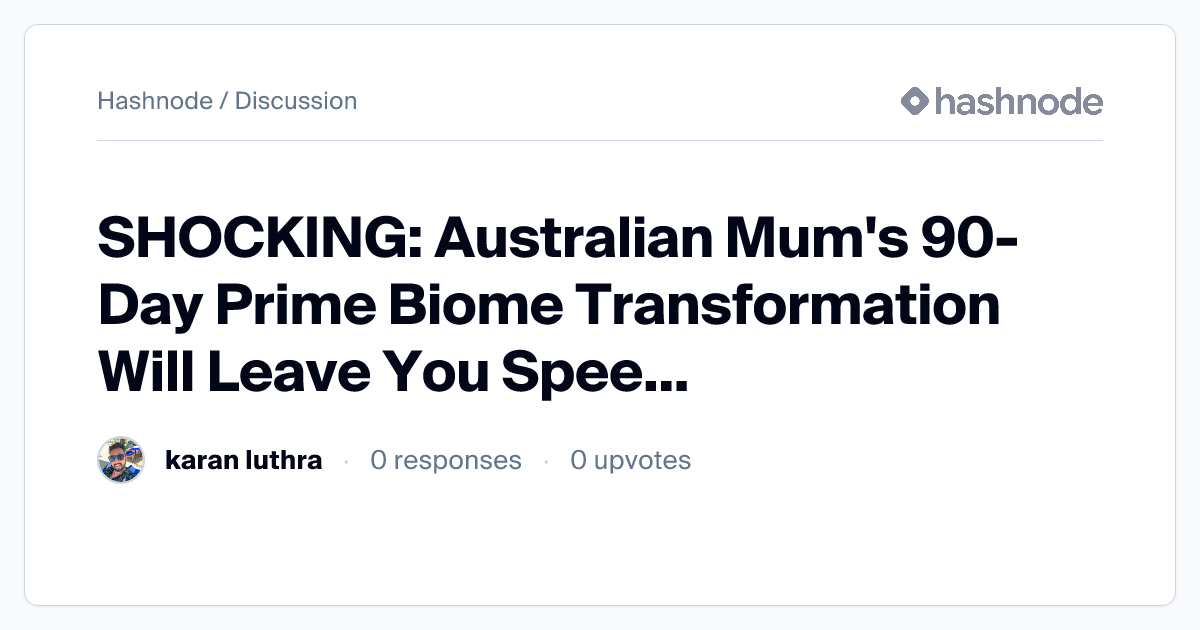
Task: Open the "Day Prime Biome Transformation" title line
Action: pos(548,306)
